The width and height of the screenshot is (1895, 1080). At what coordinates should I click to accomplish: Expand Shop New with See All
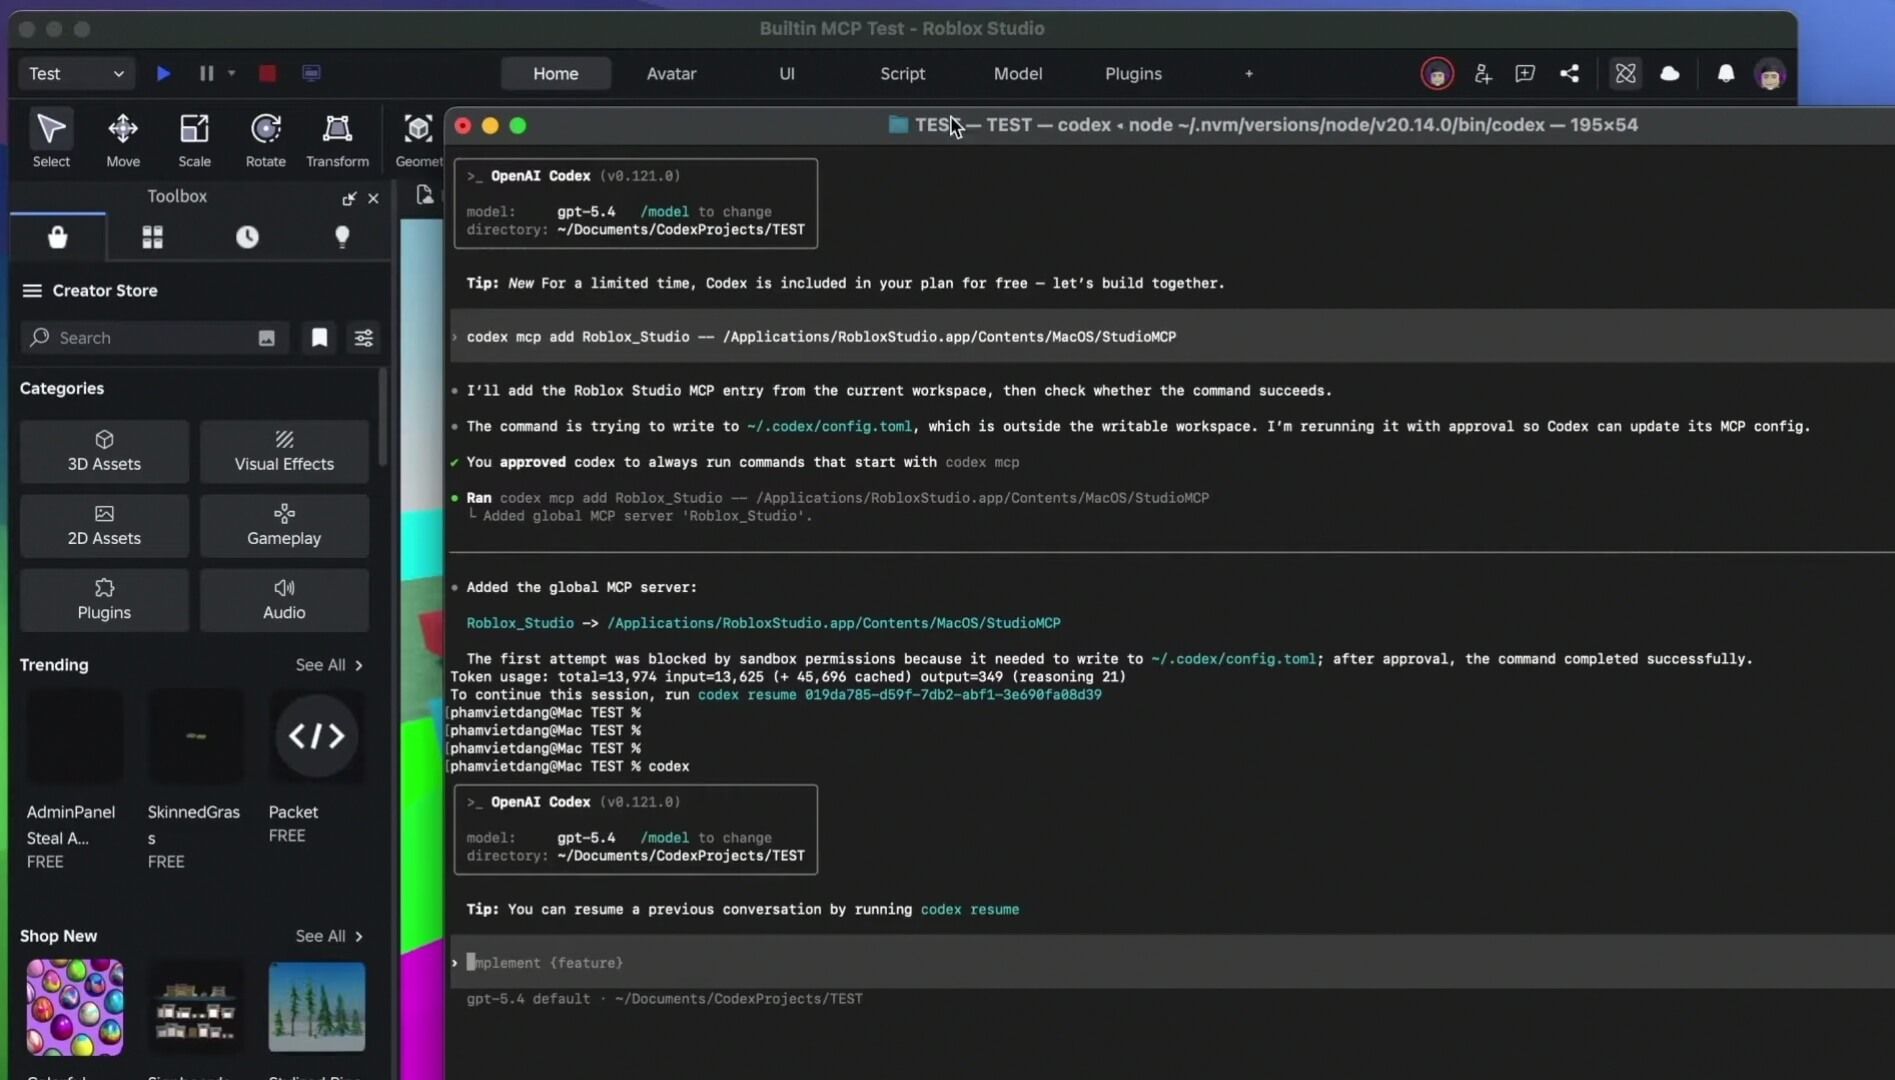pyautogui.click(x=329, y=936)
